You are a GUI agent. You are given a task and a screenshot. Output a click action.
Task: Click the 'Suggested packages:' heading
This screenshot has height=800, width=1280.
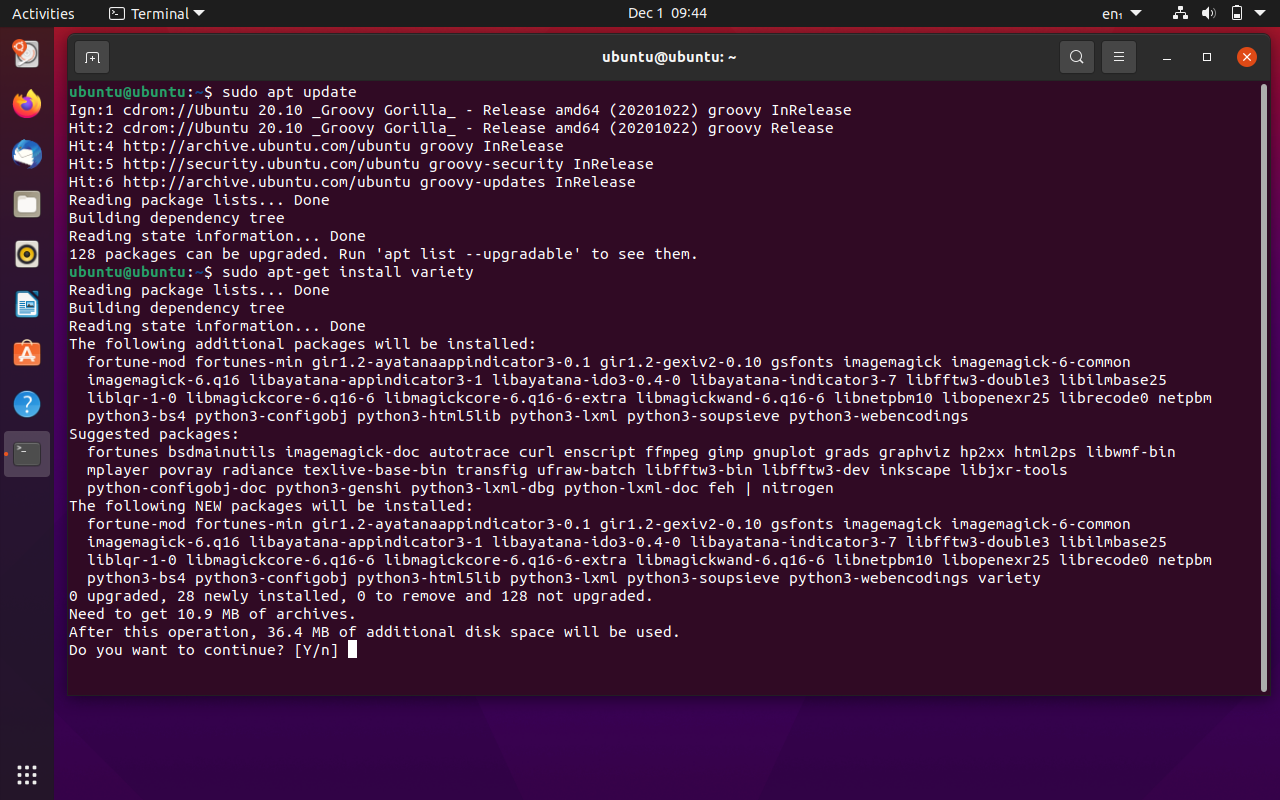154,434
